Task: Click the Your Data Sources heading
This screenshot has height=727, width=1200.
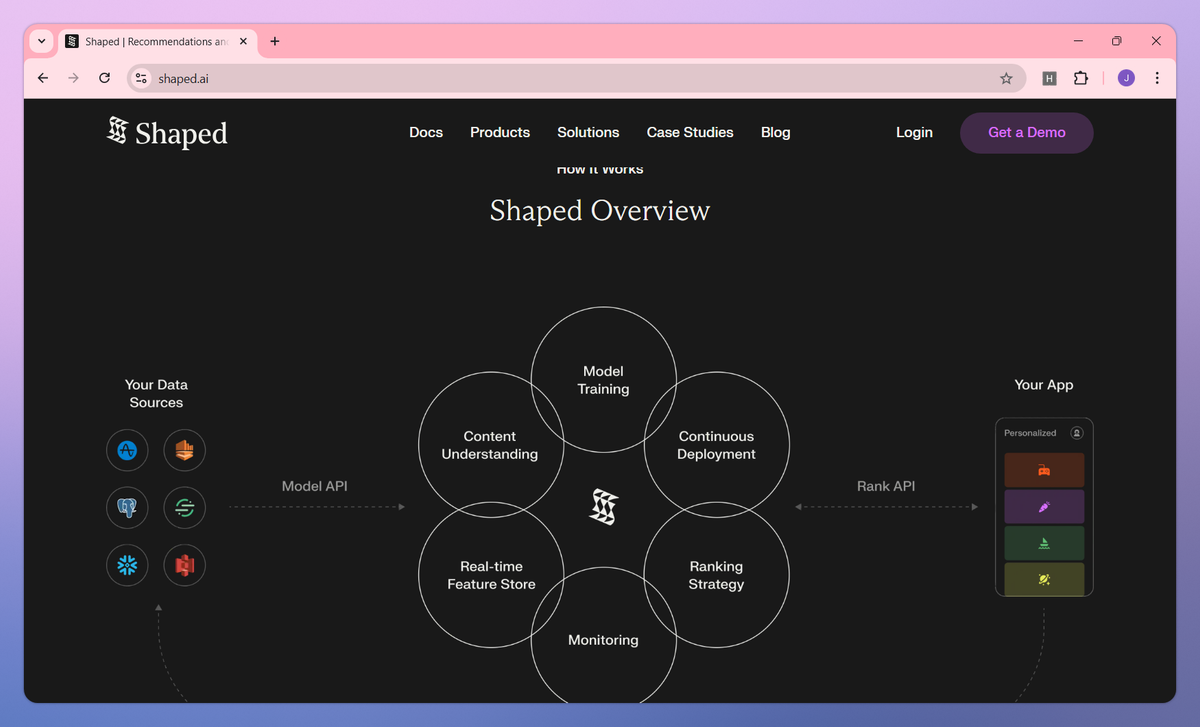Action: pos(156,393)
